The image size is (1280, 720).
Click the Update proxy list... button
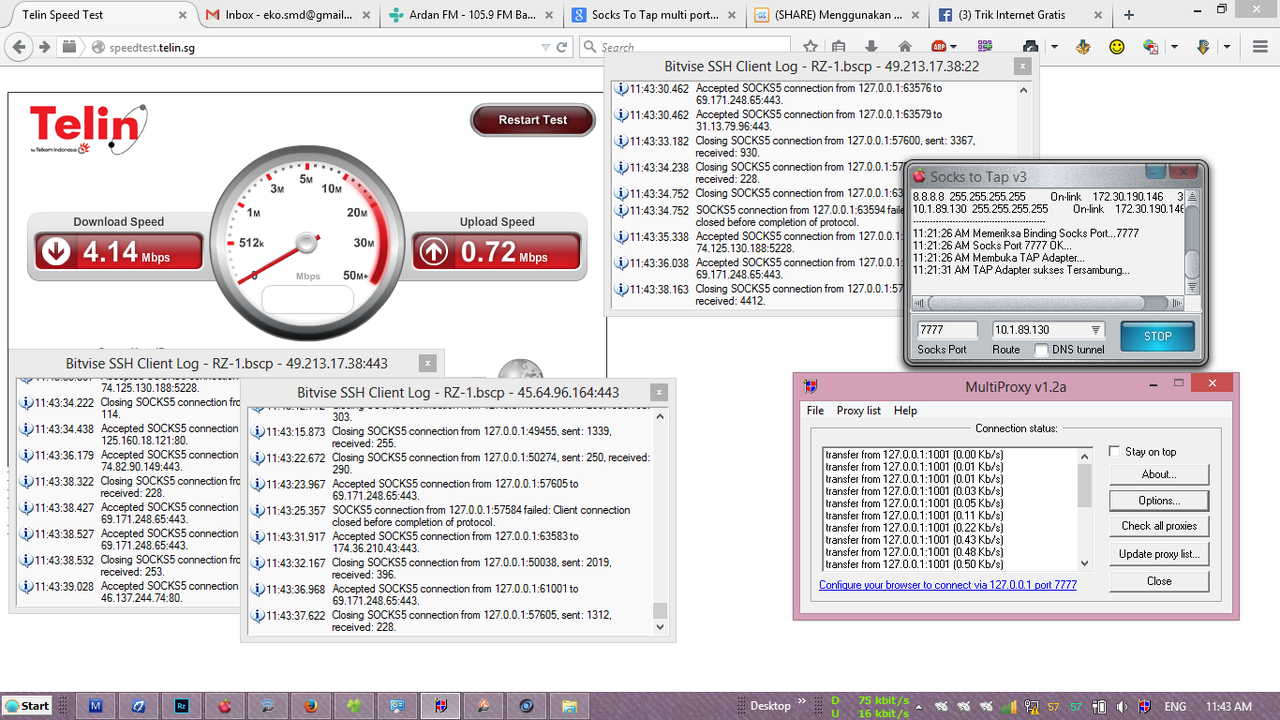(x=1159, y=554)
